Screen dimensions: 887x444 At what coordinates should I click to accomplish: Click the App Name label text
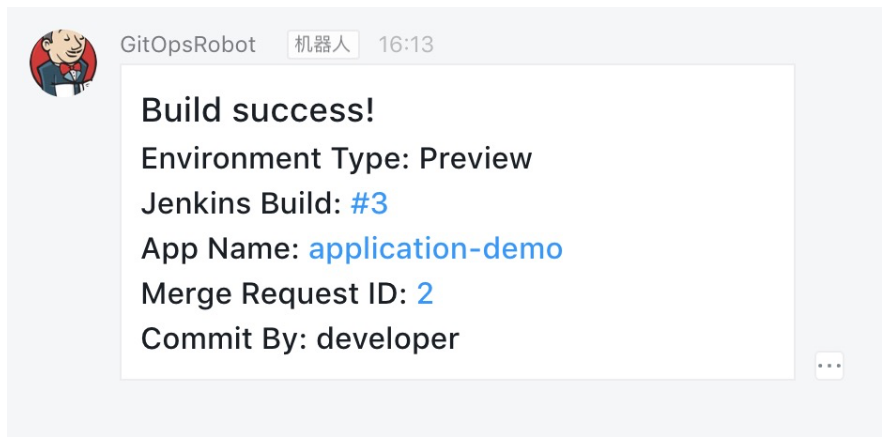pos(220,248)
